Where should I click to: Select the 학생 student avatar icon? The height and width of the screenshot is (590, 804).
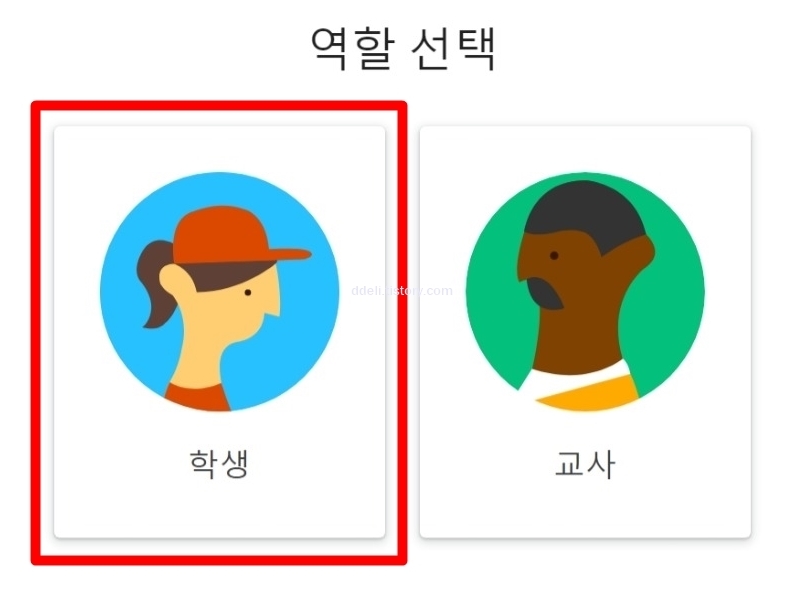(219, 292)
